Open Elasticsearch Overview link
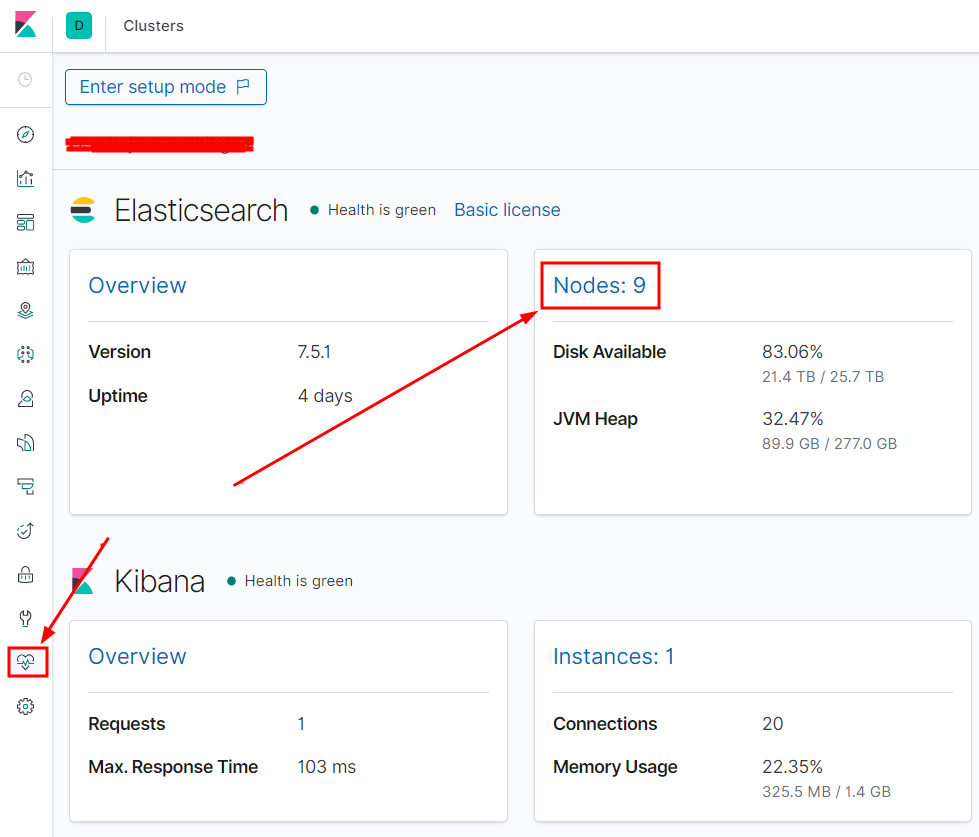The image size is (979, 837). coord(137,285)
